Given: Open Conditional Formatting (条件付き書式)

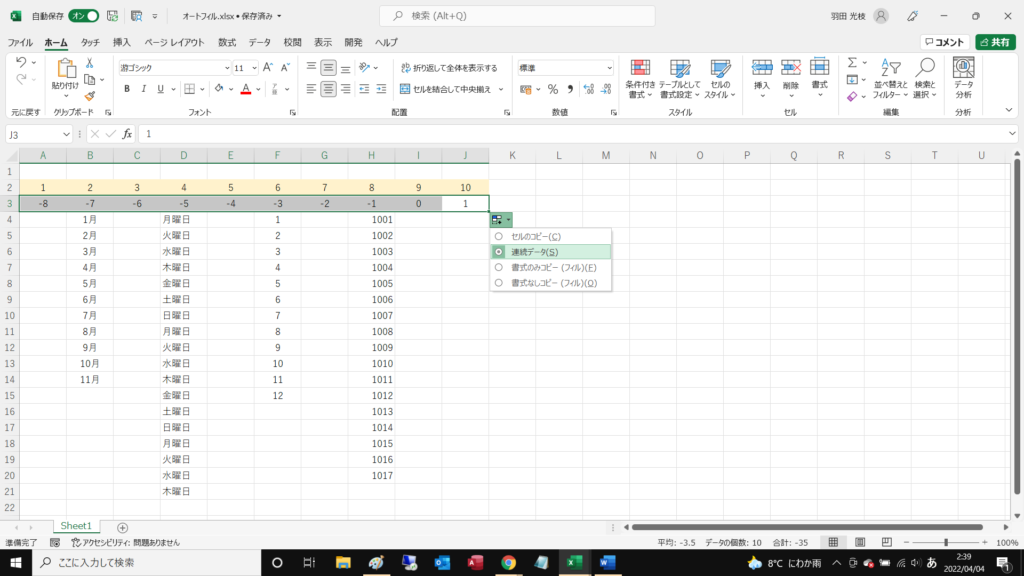Looking at the screenshot, I should tap(640, 79).
